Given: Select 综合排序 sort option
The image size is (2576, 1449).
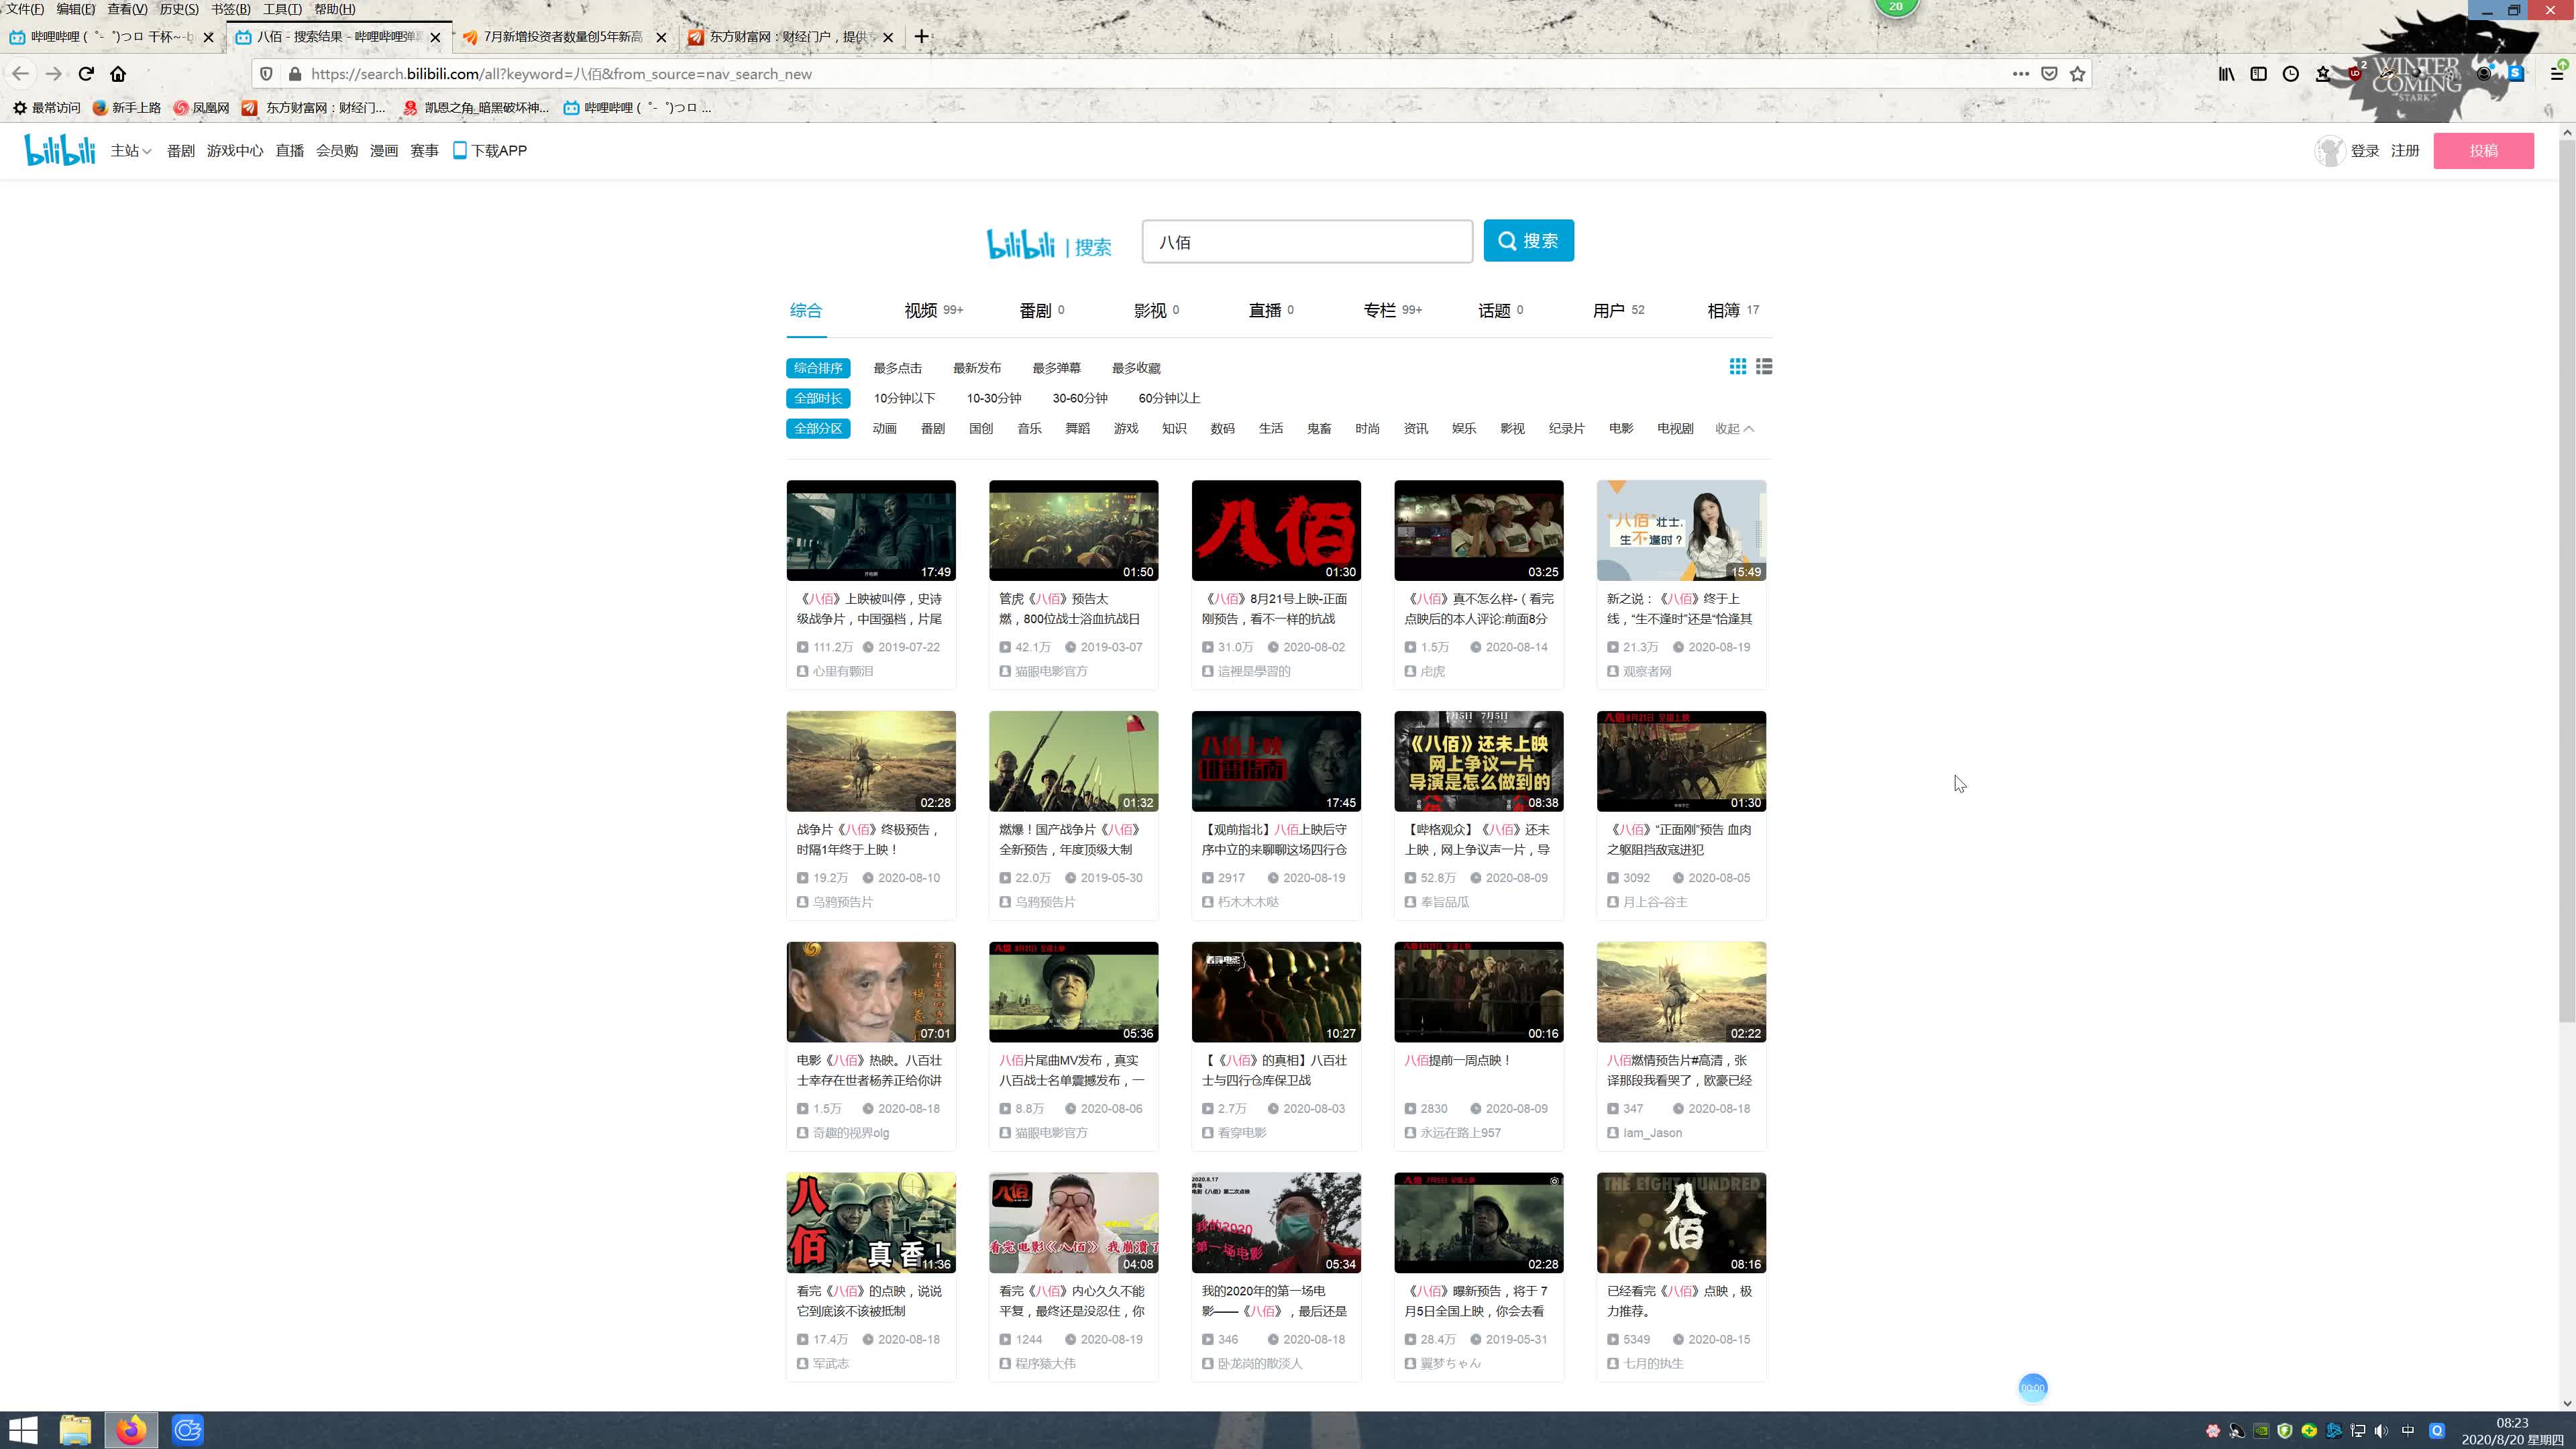Looking at the screenshot, I should click(818, 368).
